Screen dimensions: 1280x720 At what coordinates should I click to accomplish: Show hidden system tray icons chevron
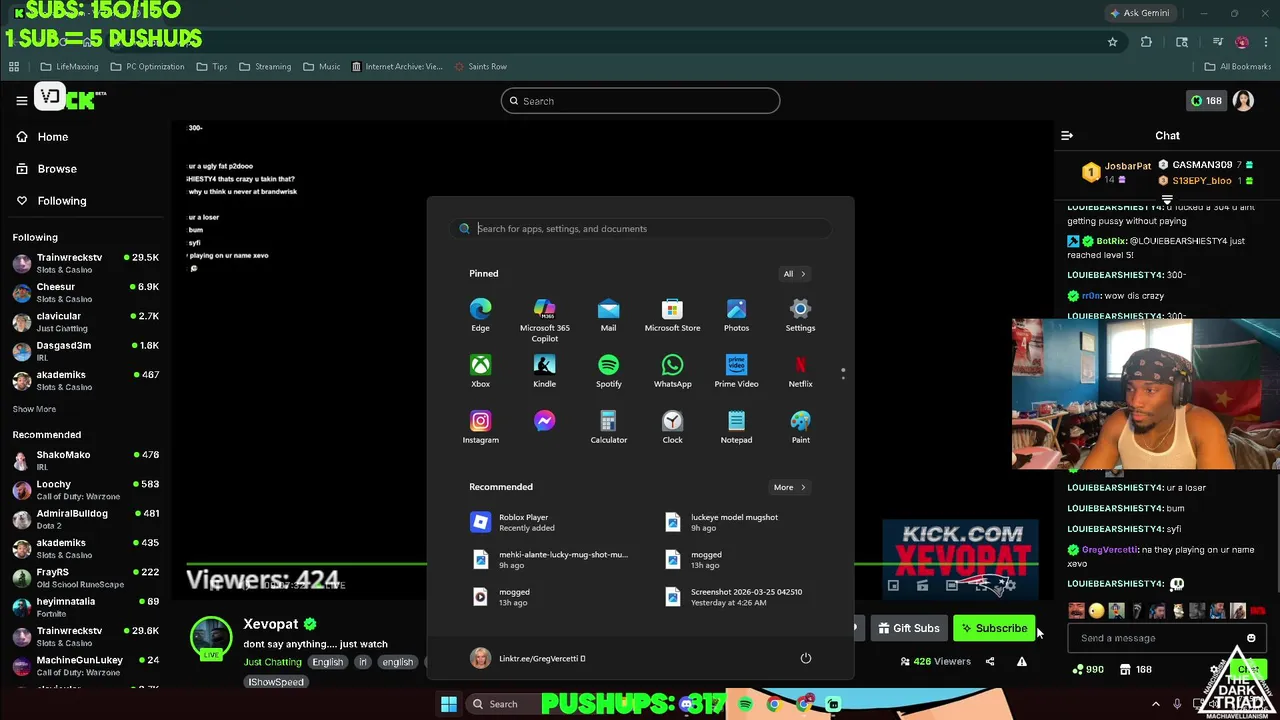pos(1156,704)
